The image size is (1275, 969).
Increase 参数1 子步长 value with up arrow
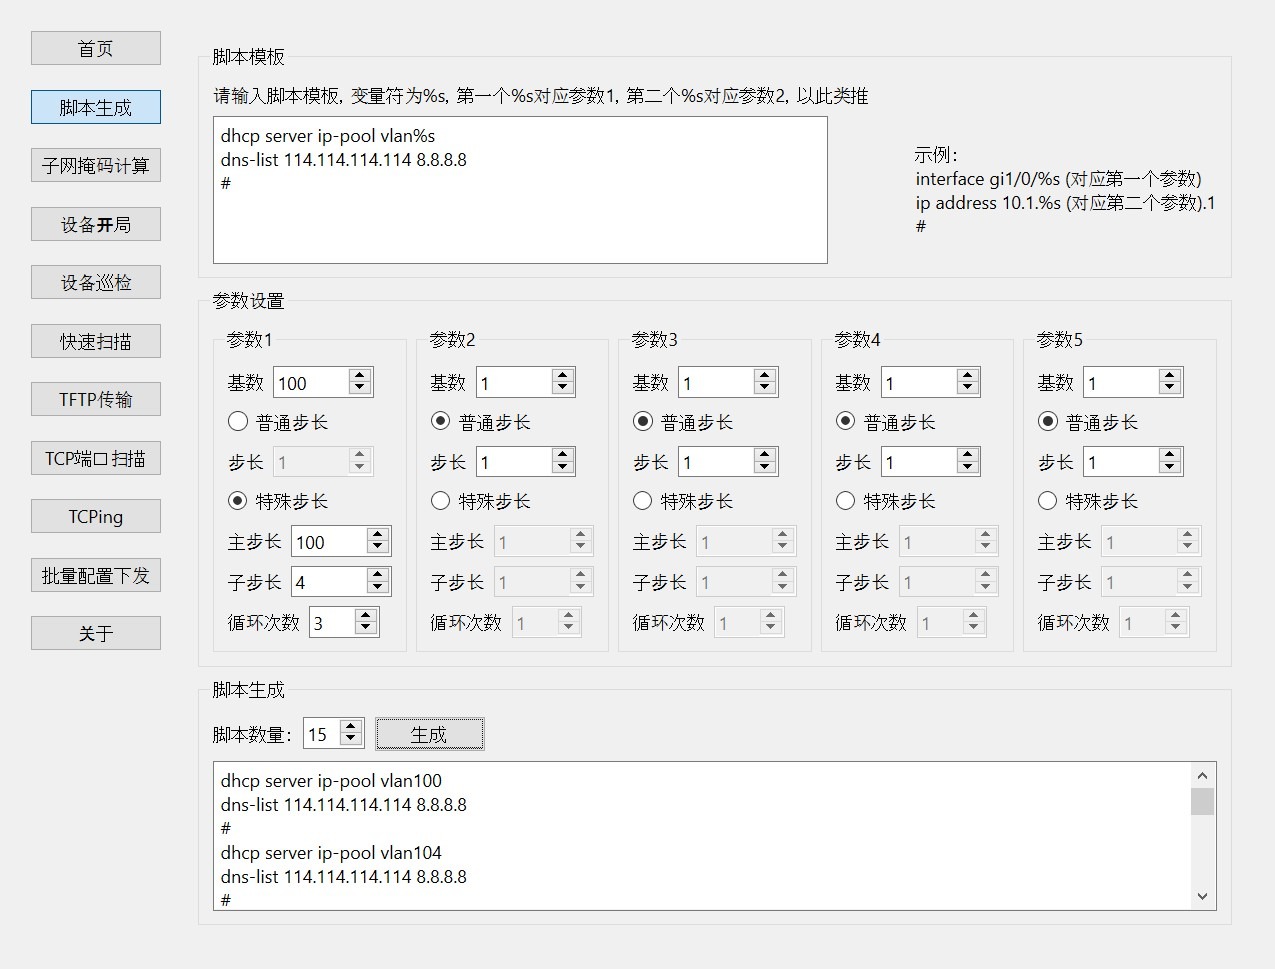(x=377, y=575)
